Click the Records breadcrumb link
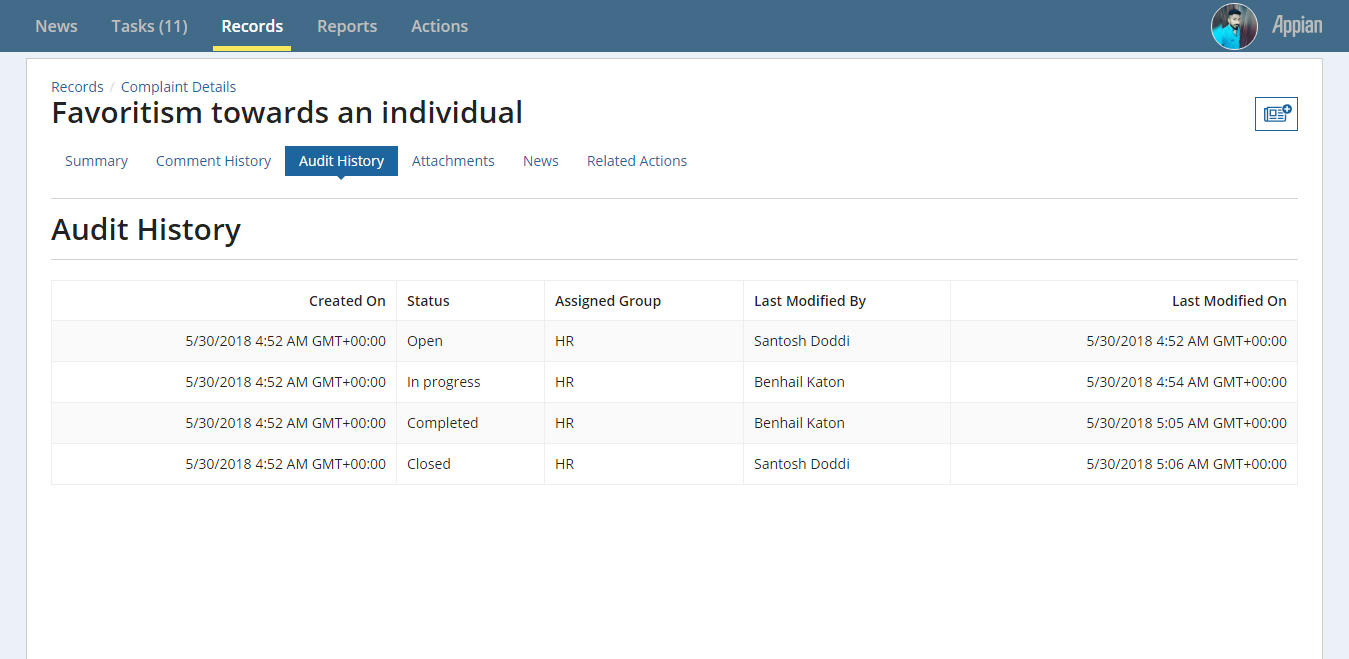This screenshot has height=659, width=1349. [x=77, y=87]
